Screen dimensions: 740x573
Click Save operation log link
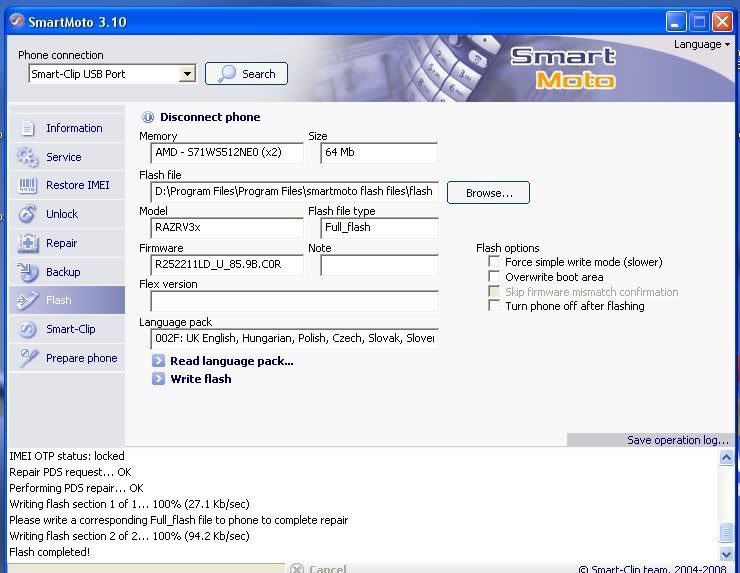678,440
